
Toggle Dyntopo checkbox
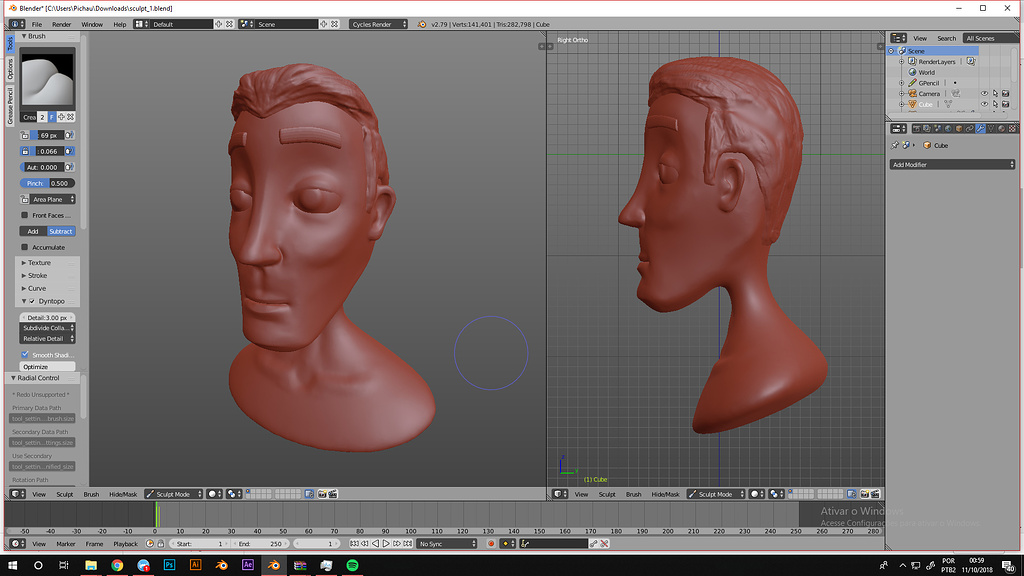coord(32,301)
